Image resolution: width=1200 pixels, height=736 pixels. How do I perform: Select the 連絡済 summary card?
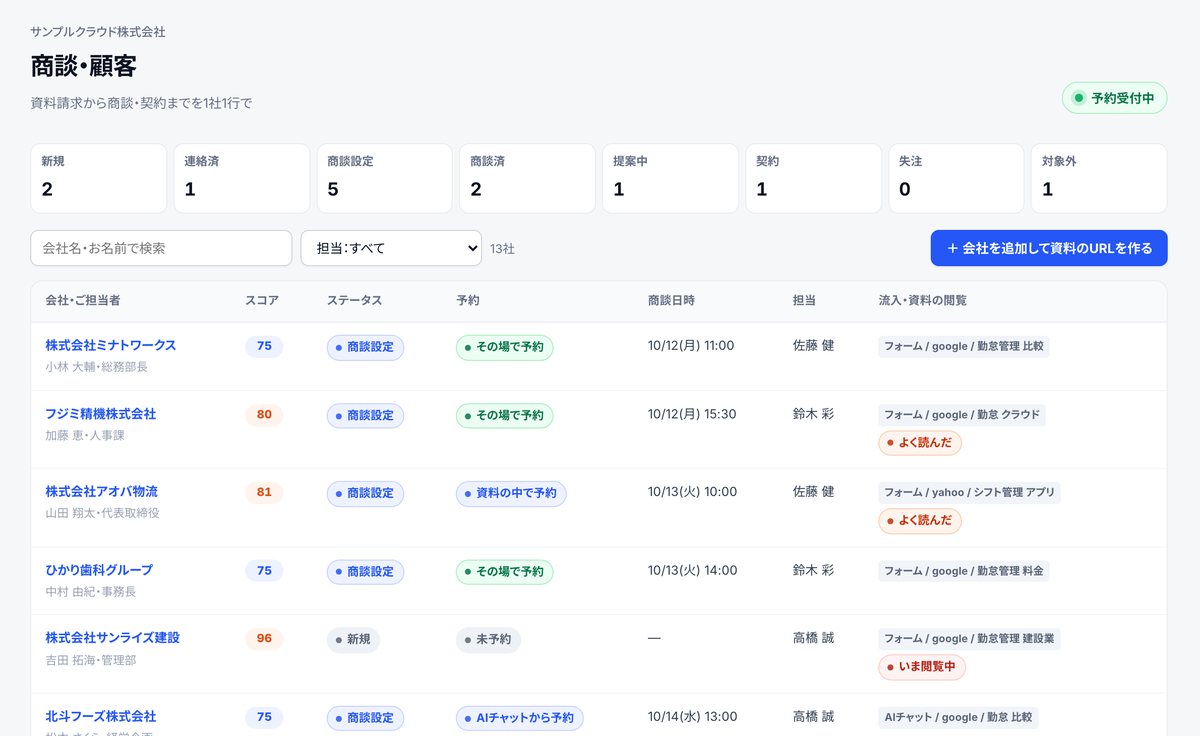click(x=242, y=178)
